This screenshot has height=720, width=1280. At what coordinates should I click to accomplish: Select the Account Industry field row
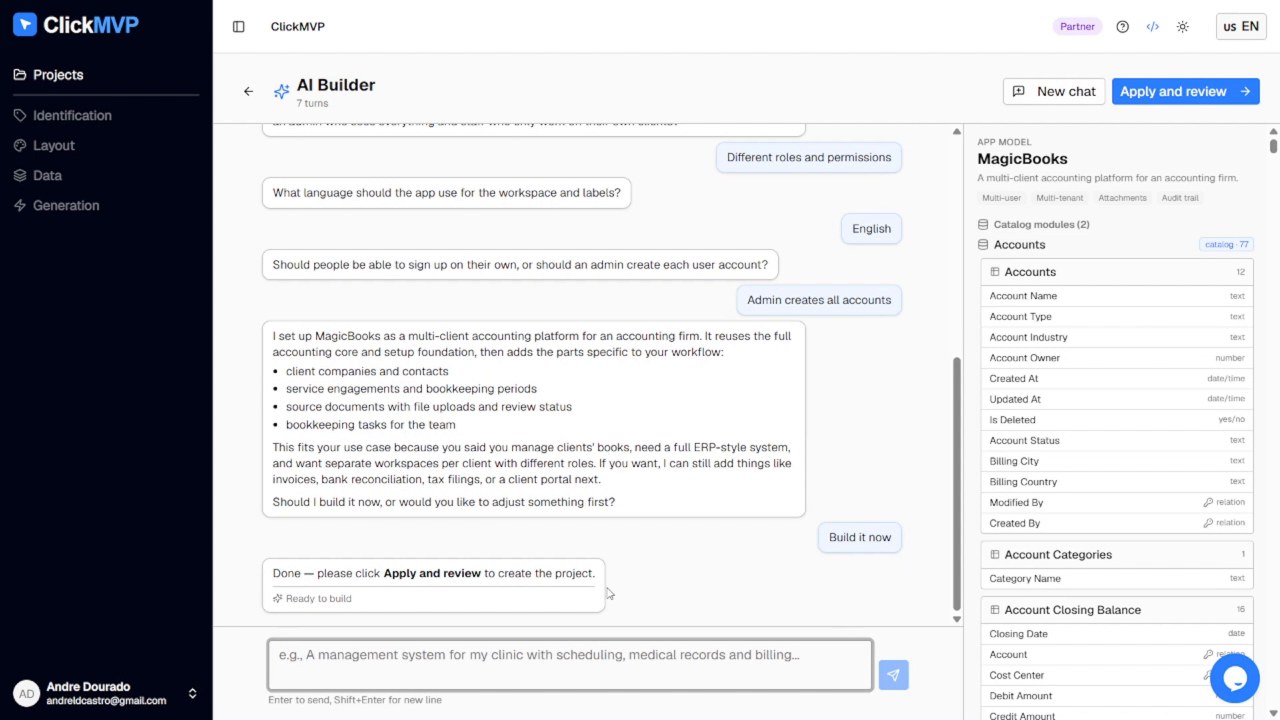pos(1117,337)
